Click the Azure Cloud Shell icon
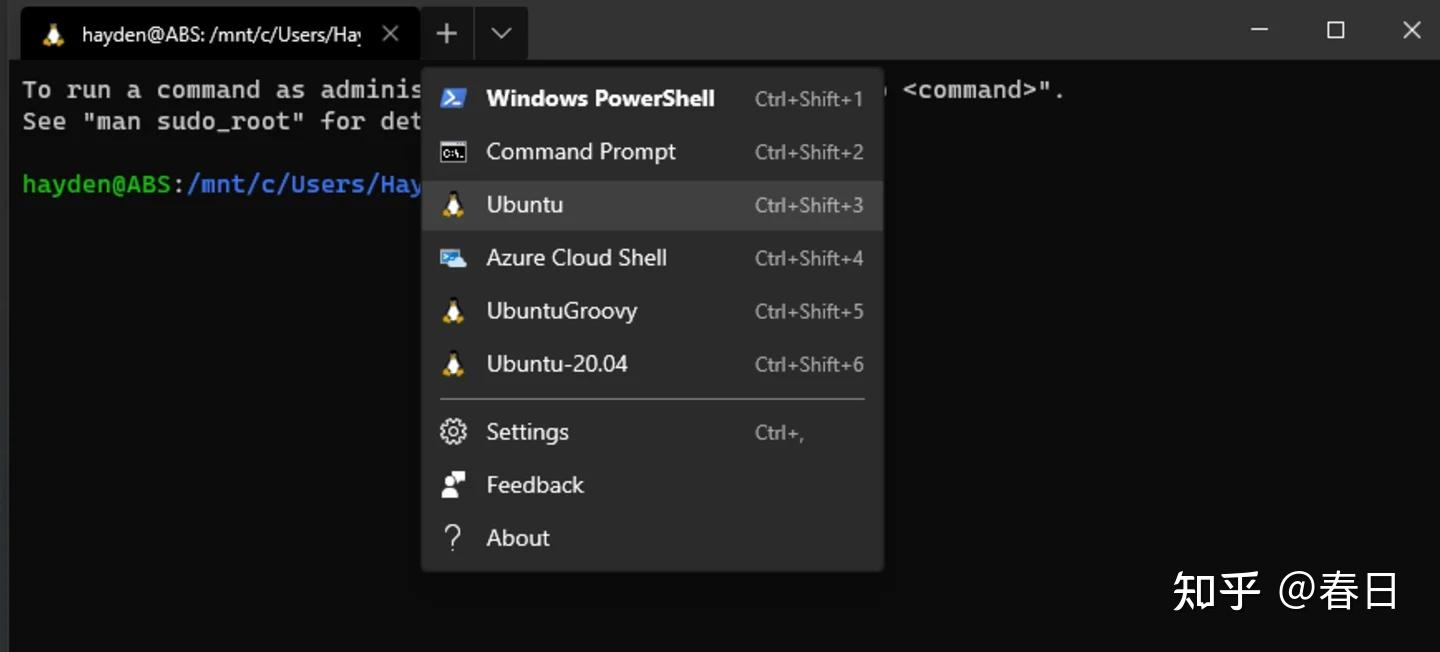1440x652 pixels. pyautogui.click(x=453, y=257)
